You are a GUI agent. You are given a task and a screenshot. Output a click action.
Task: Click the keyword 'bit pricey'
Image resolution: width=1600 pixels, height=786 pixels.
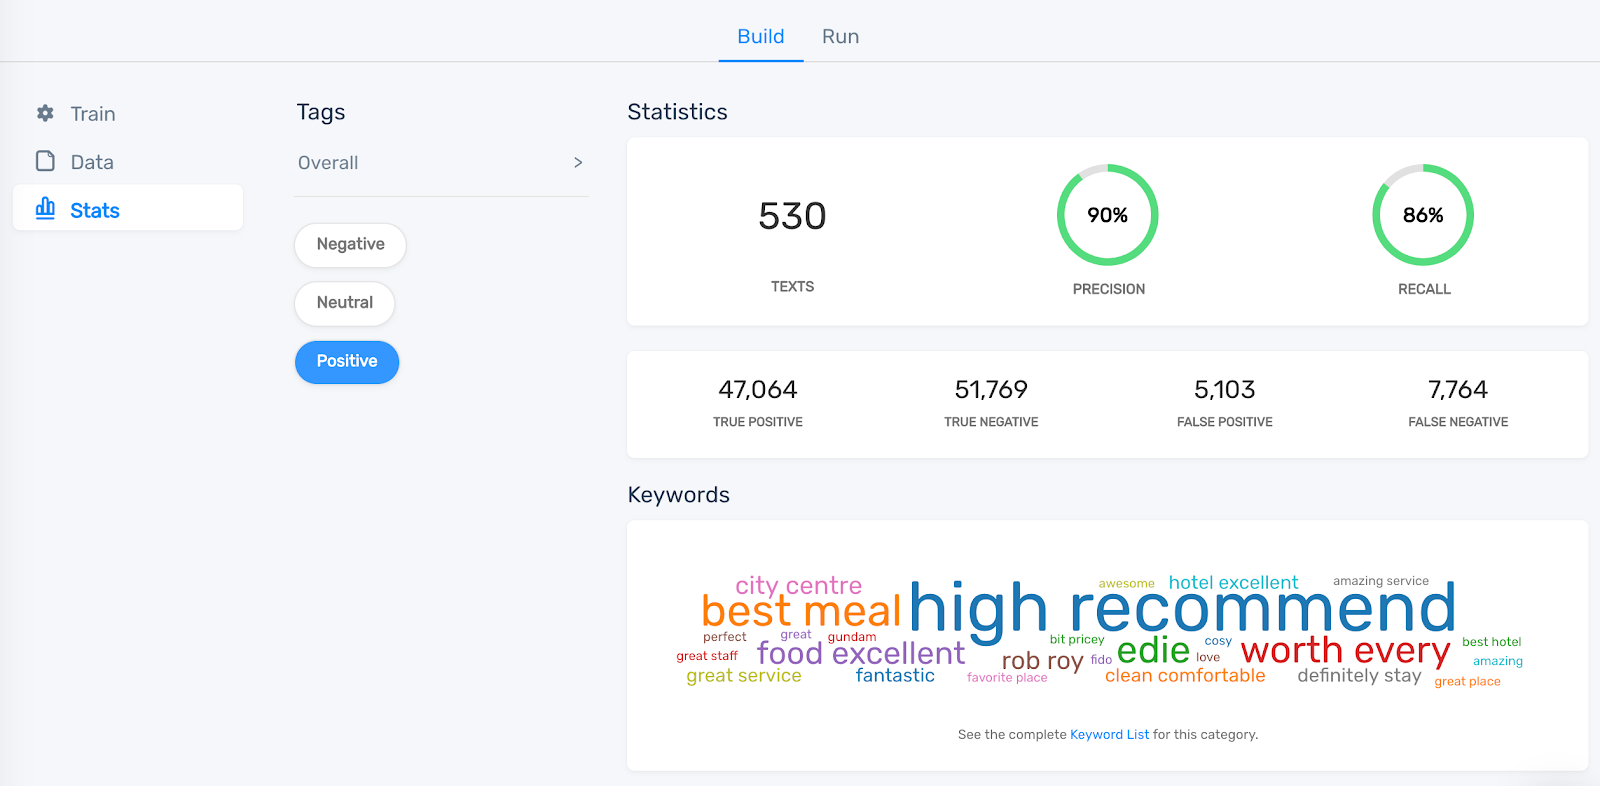point(1077,639)
